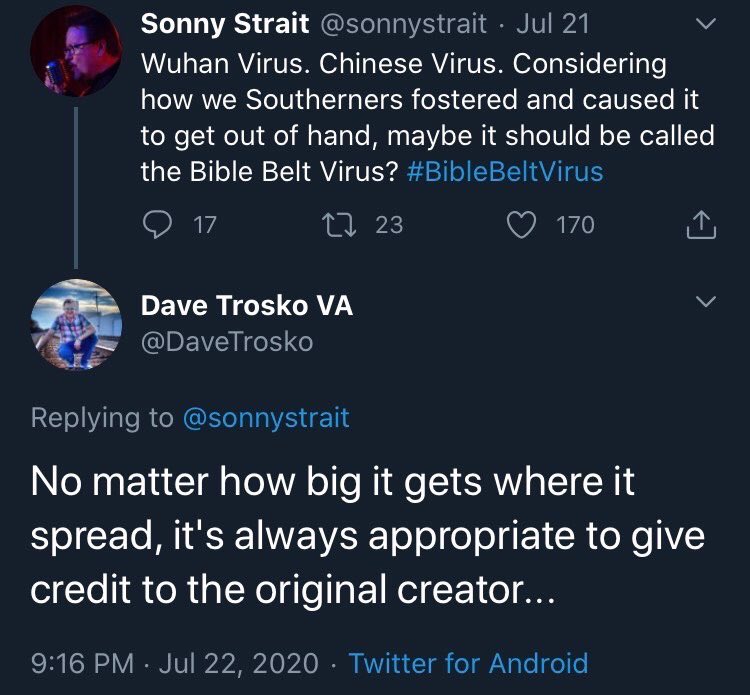View the 17 replies count

205,225
